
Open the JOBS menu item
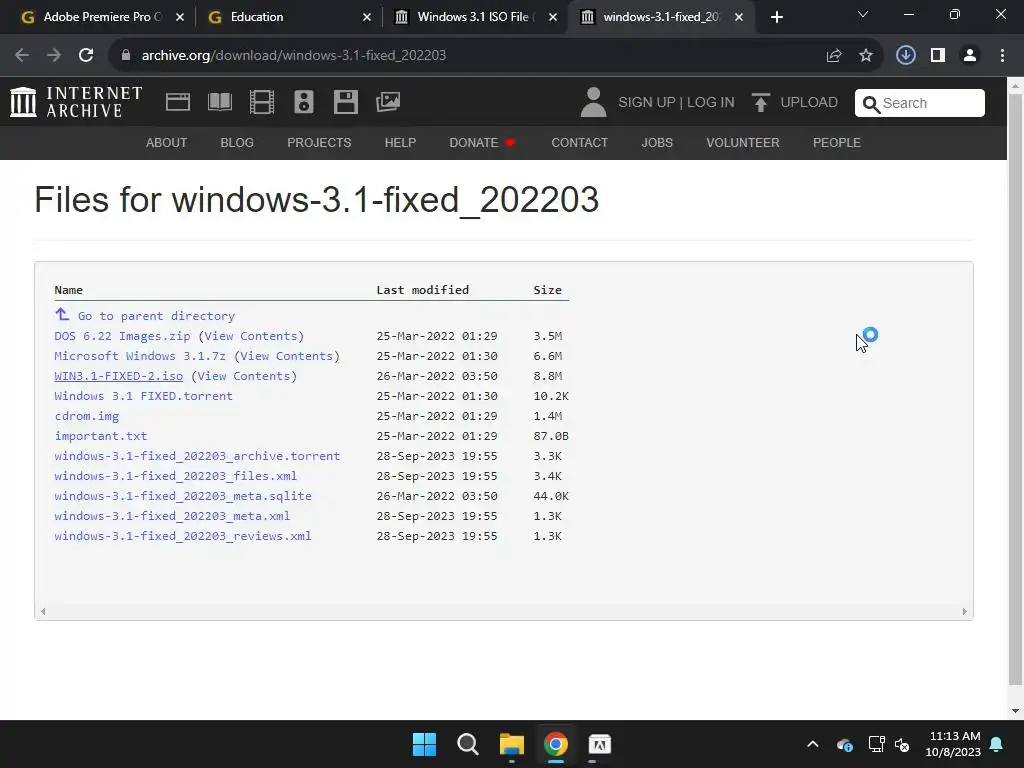tap(657, 142)
